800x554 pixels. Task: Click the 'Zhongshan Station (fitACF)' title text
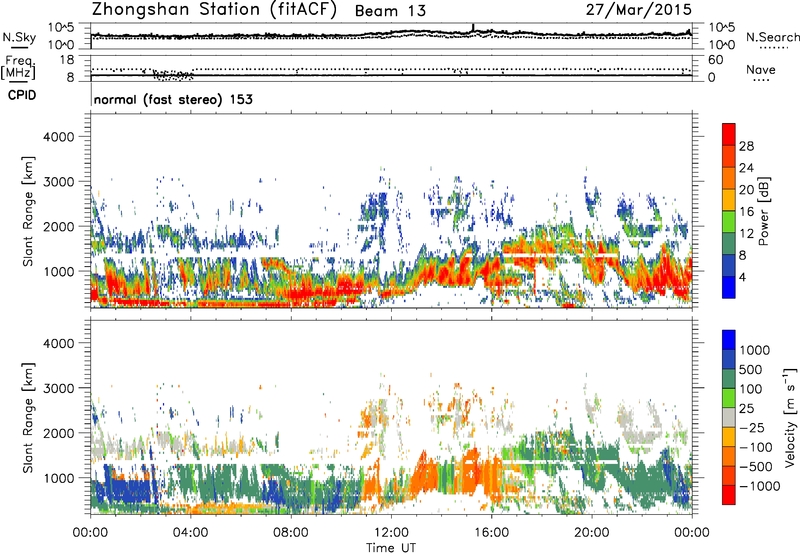(x=214, y=10)
